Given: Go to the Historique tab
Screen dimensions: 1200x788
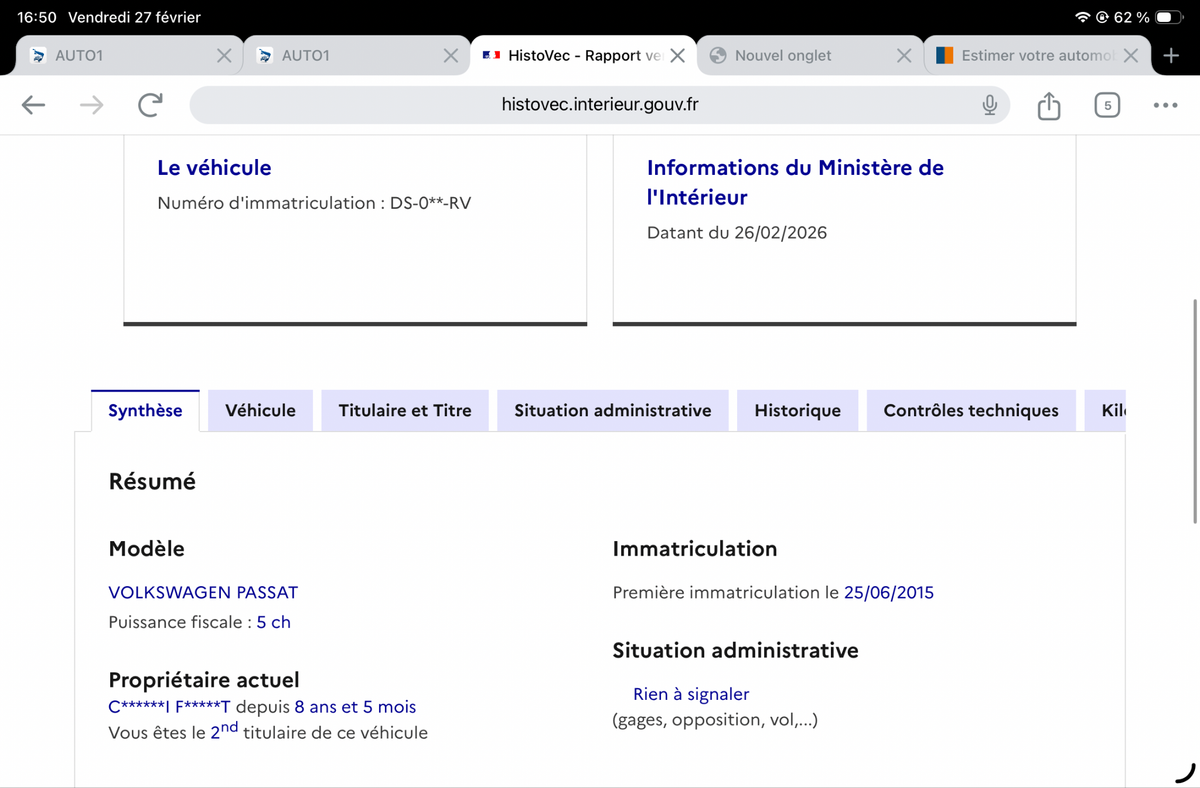Looking at the screenshot, I should pyautogui.click(x=797, y=410).
